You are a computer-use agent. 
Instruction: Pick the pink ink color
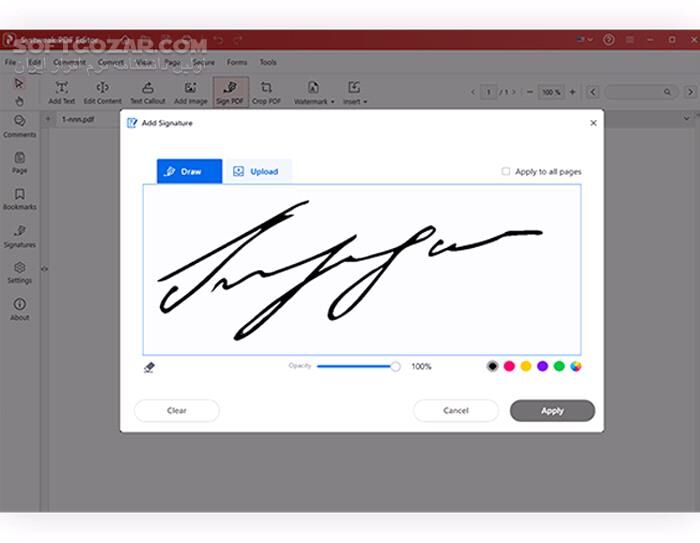(509, 366)
